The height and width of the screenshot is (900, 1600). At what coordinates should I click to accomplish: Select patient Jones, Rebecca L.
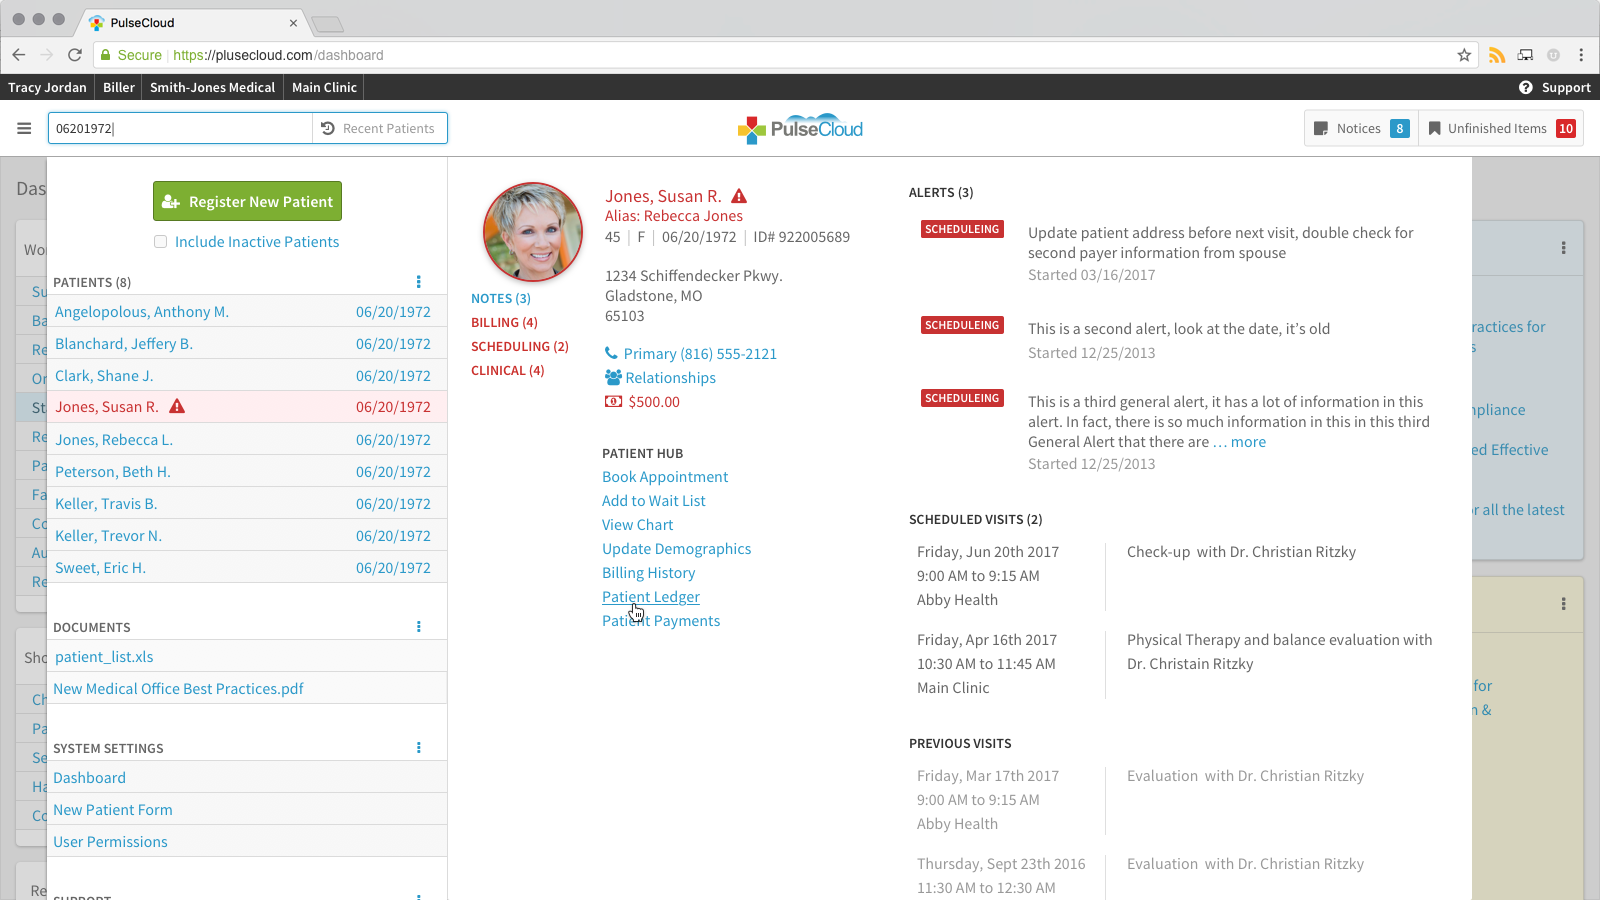(x=247, y=440)
